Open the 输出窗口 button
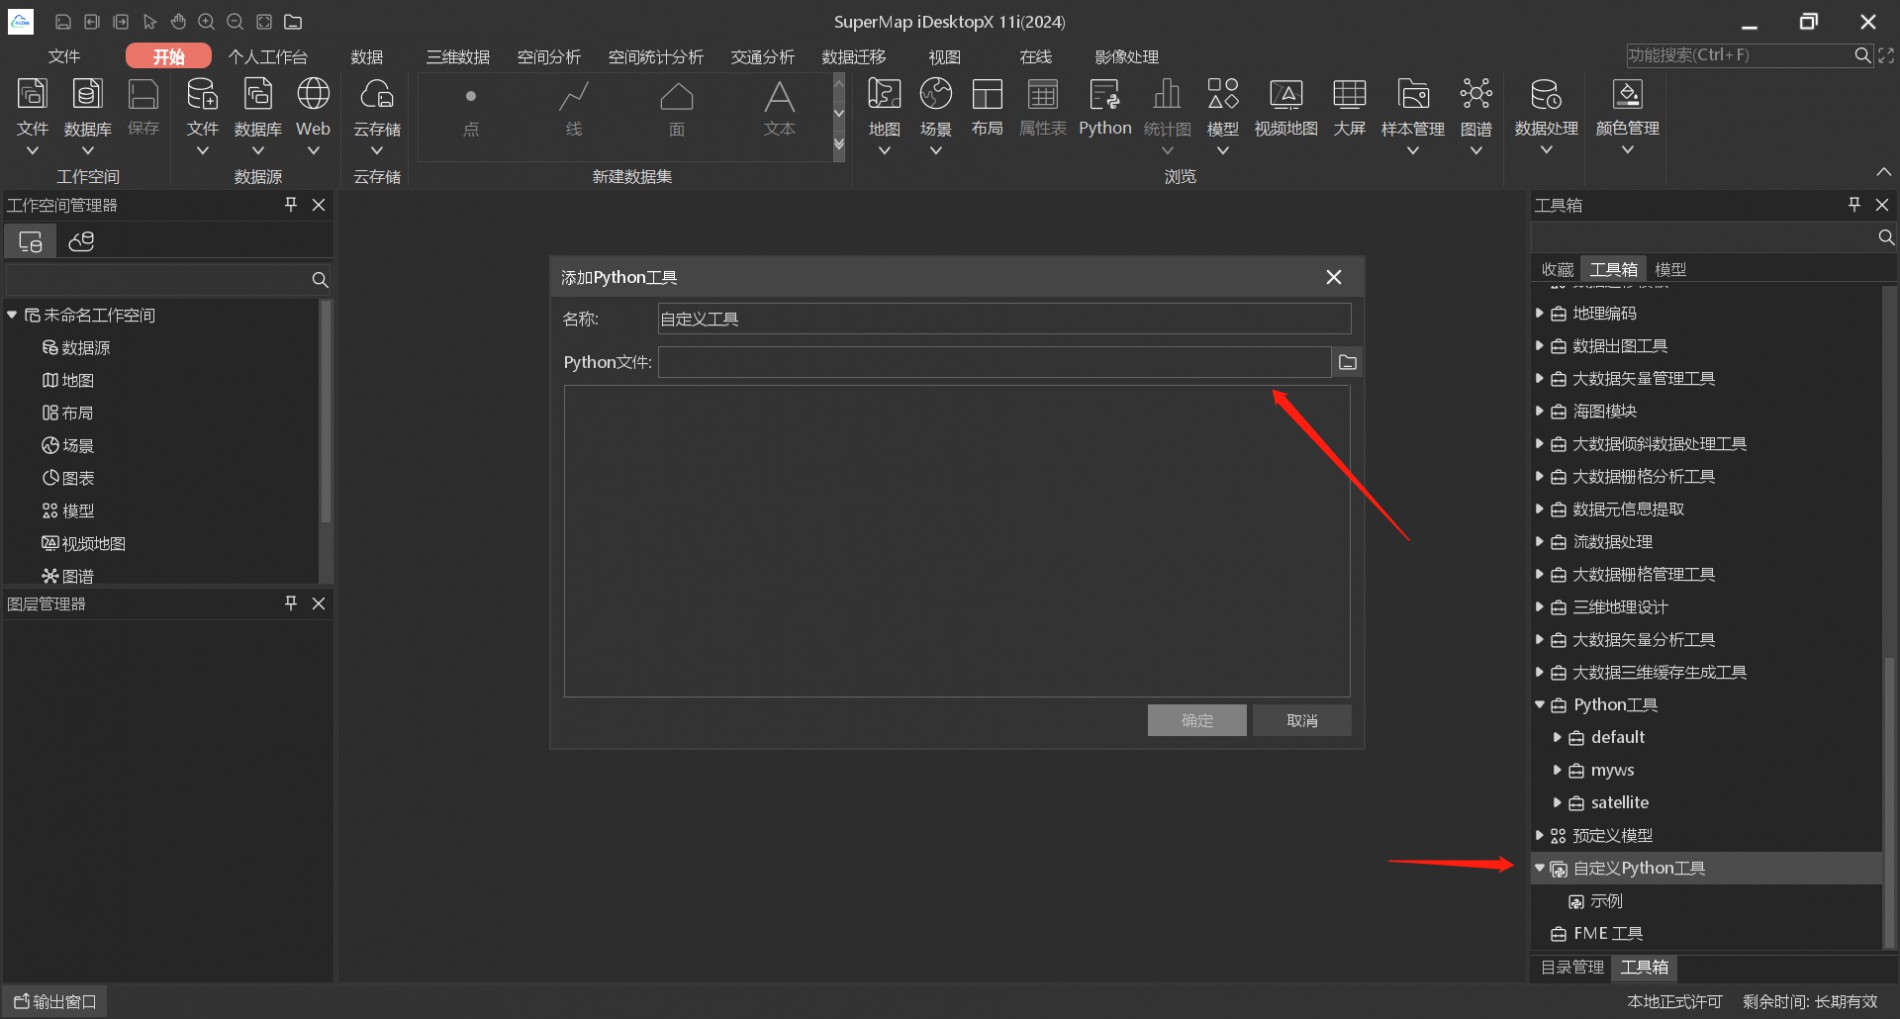The height and width of the screenshot is (1019, 1900). pyautogui.click(x=55, y=1001)
